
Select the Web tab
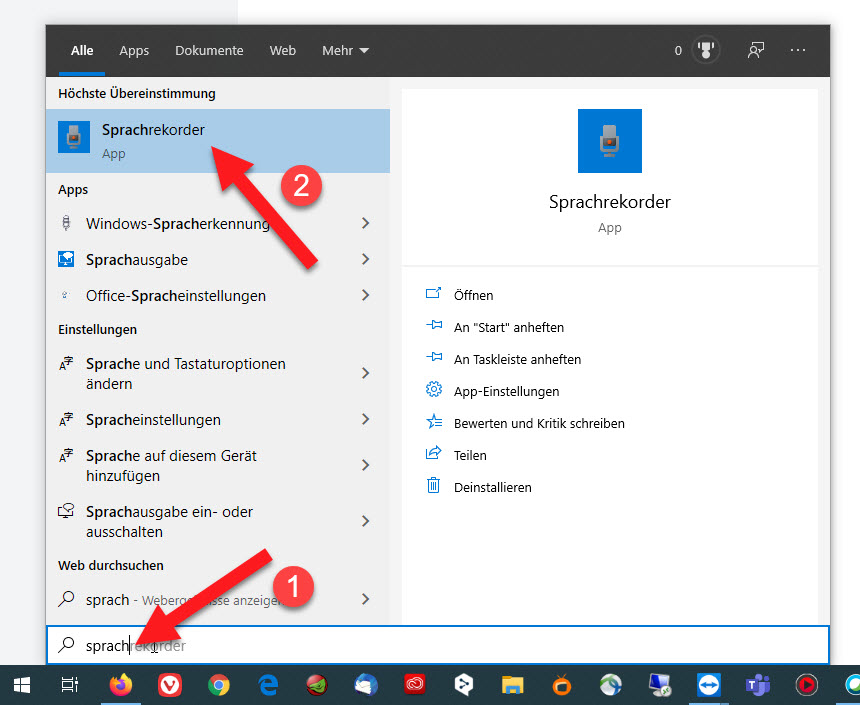(x=283, y=50)
